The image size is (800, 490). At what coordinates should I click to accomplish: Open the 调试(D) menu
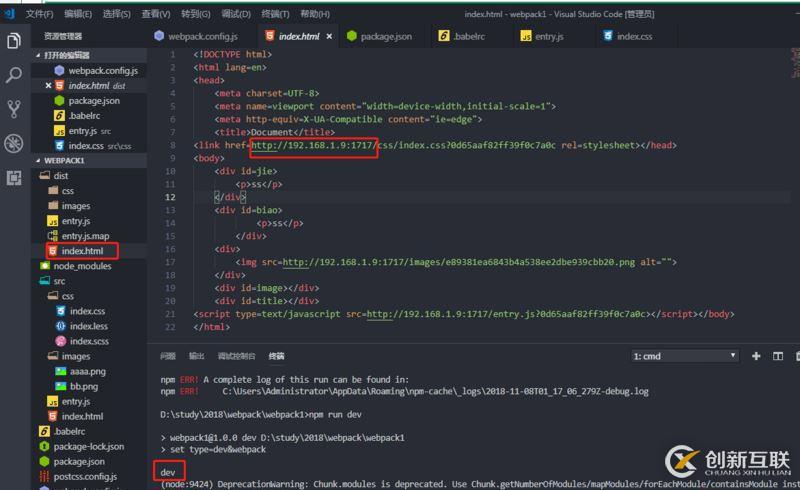(236, 14)
